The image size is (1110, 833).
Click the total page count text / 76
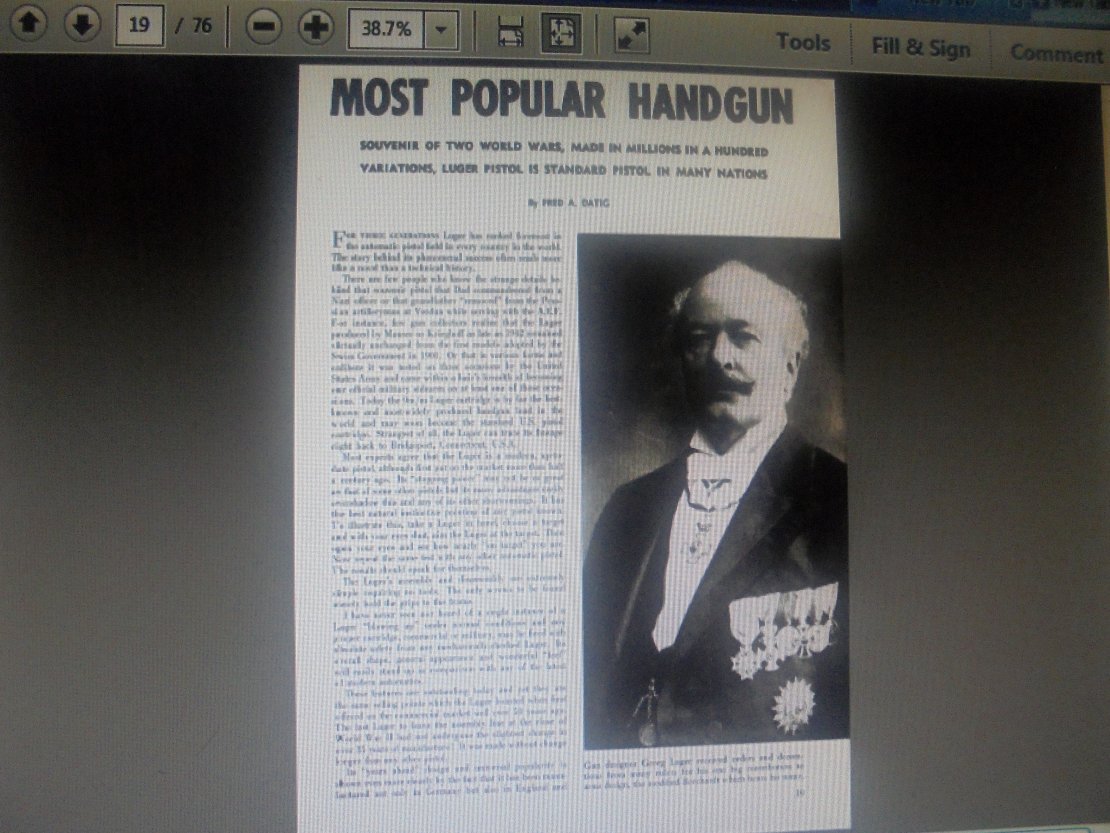[194, 26]
